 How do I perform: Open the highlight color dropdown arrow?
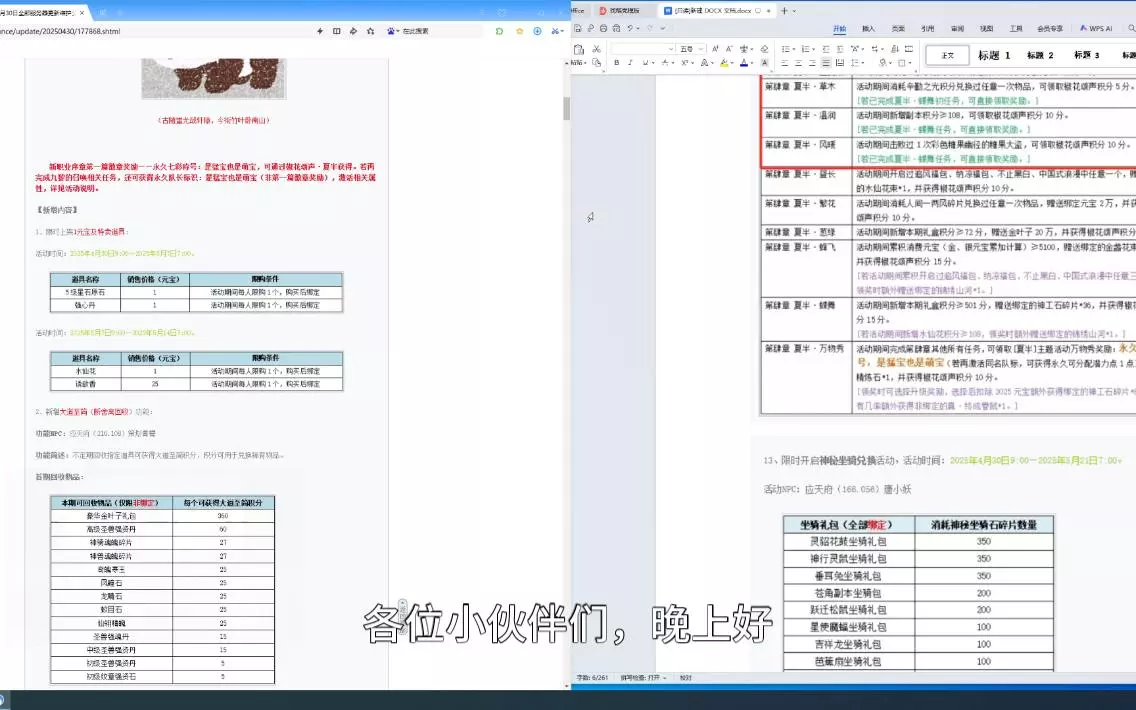tap(732, 63)
